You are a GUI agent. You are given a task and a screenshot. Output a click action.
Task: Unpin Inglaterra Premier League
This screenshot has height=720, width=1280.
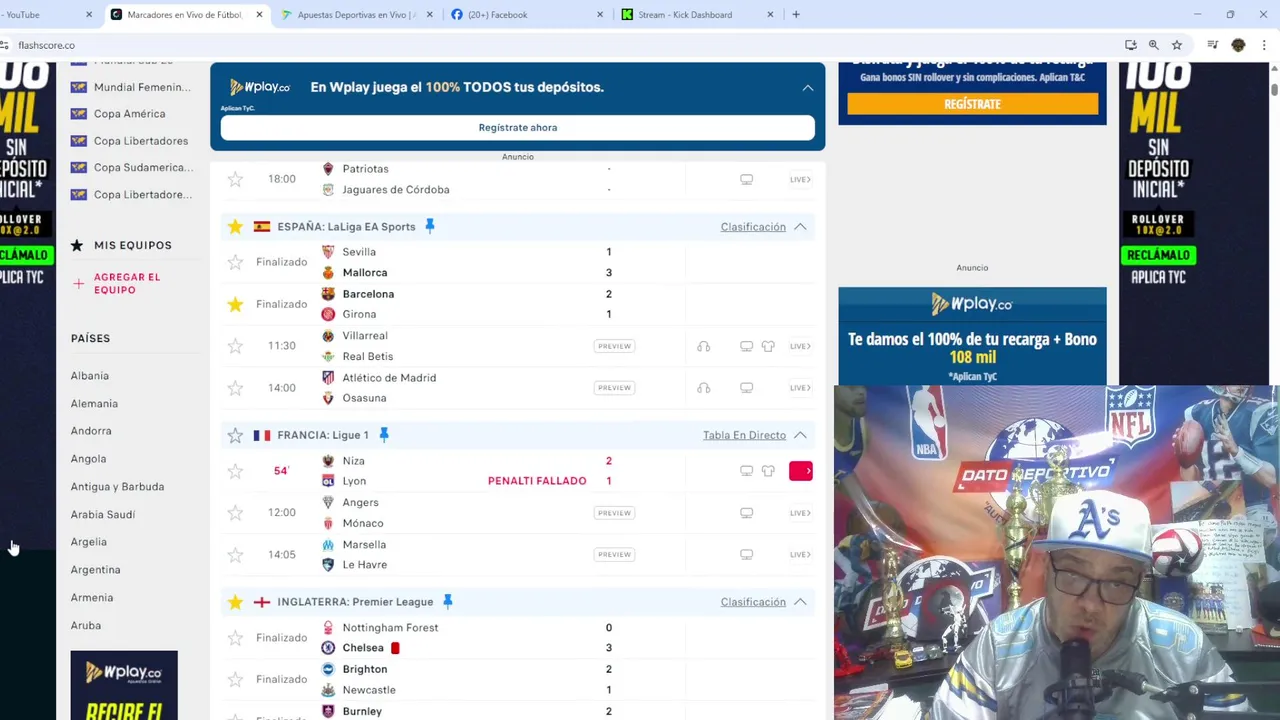point(448,601)
